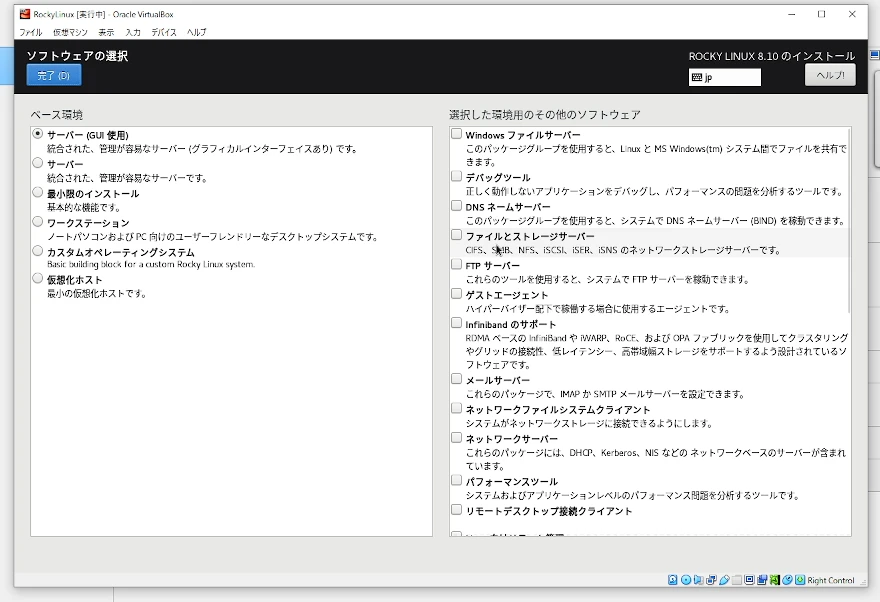Image resolution: width=880 pixels, height=602 pixels.
Task: Select カスタムオペレーティングシステム radio option
Action: [38, 251]
